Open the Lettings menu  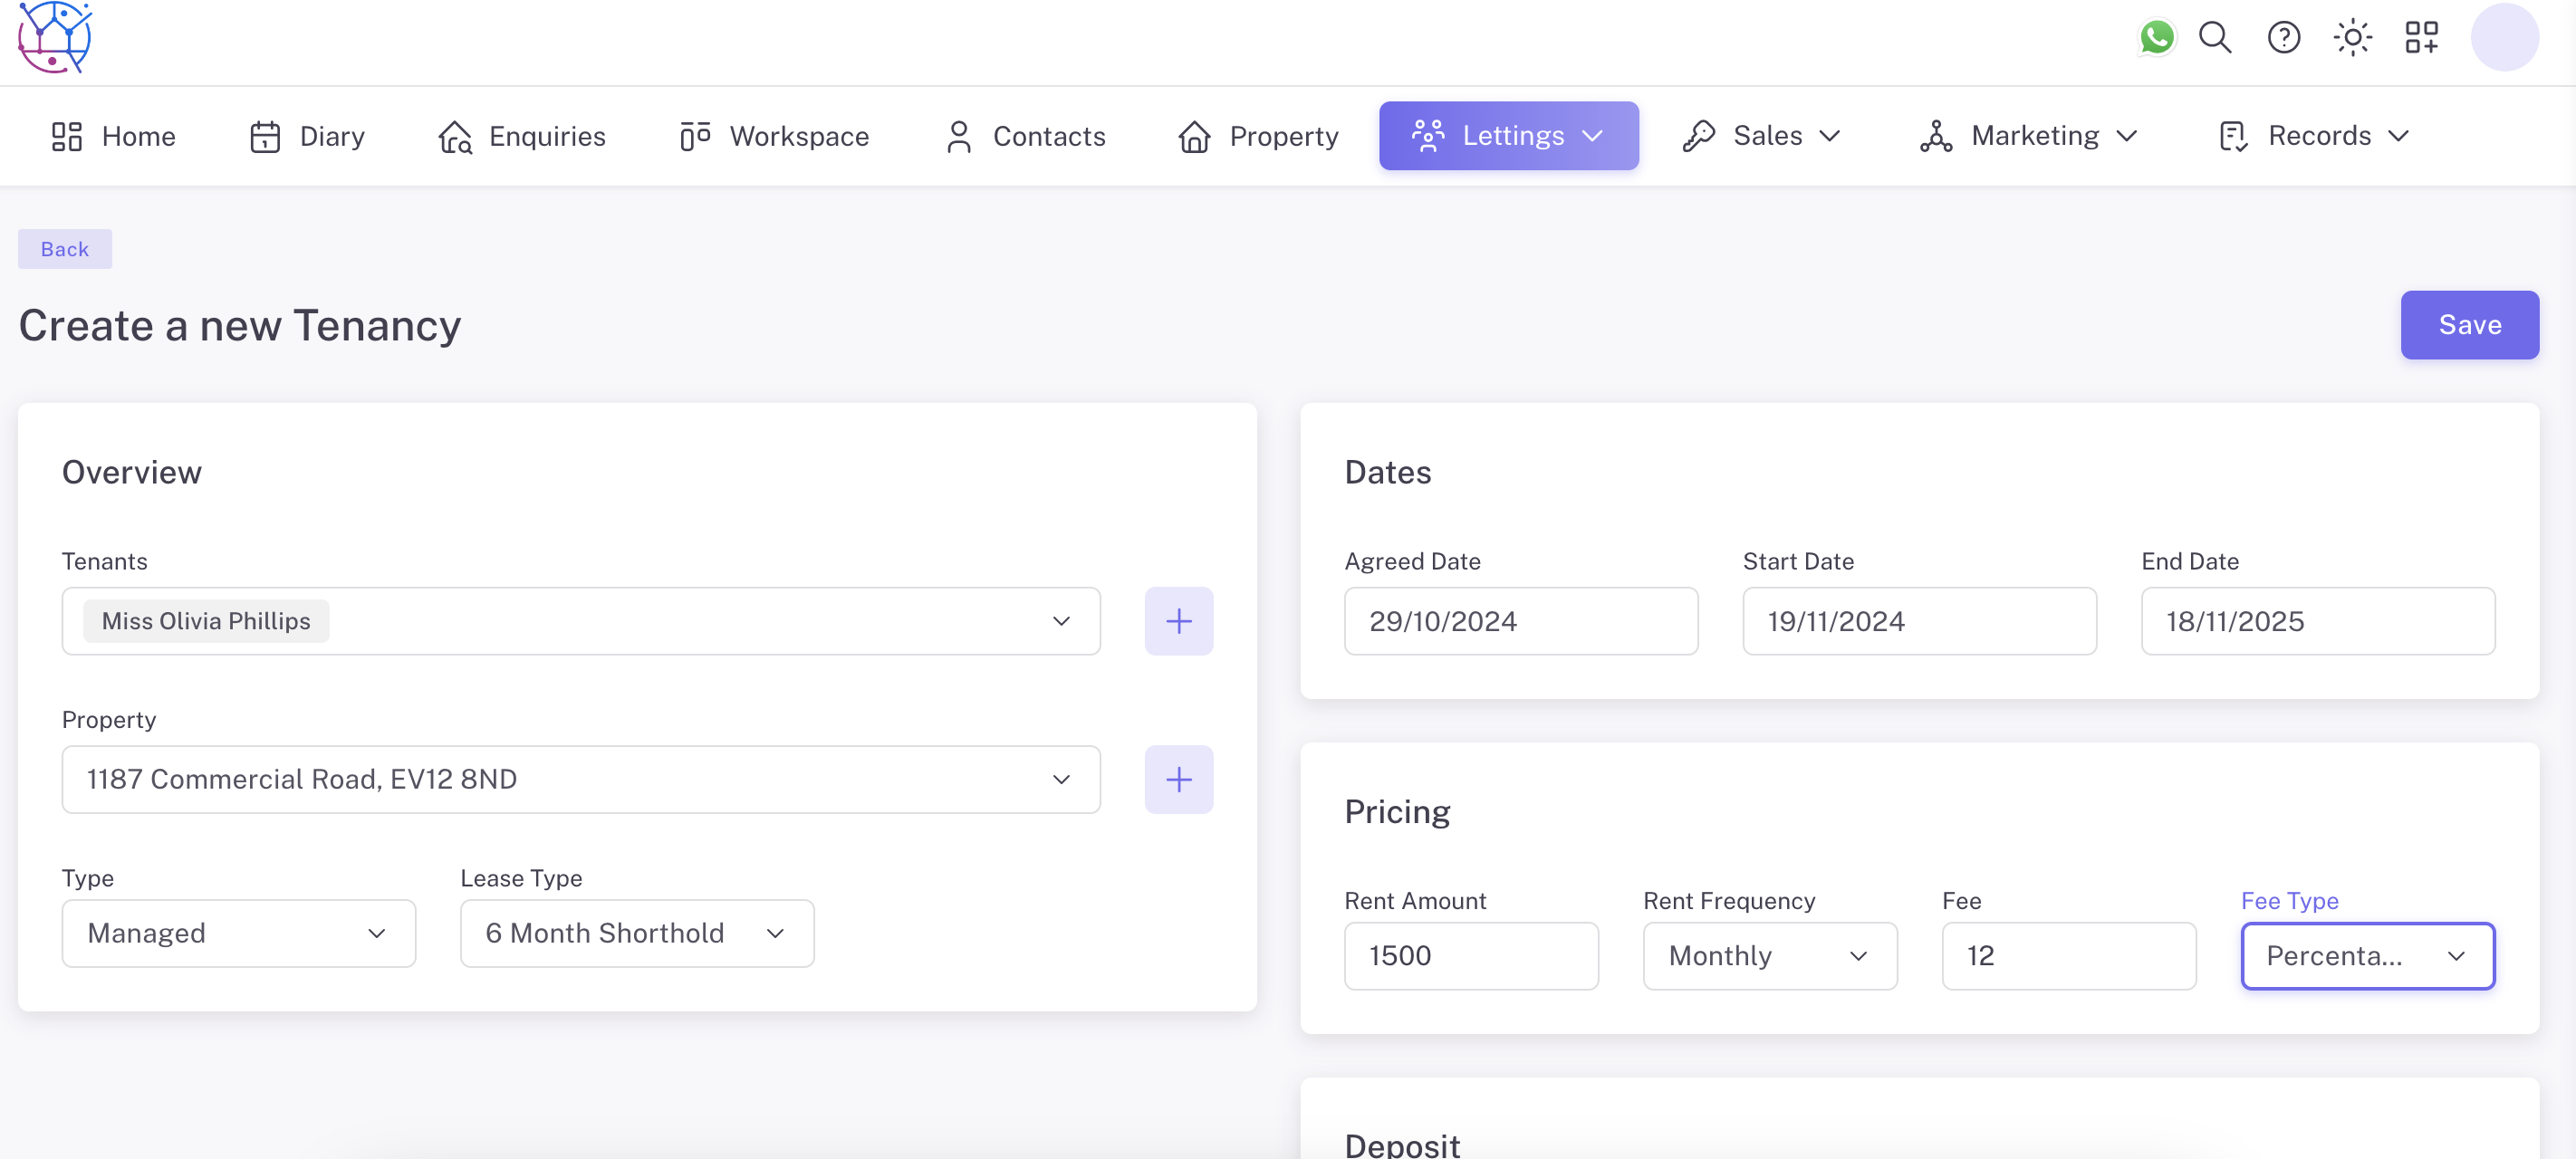(1508, 136)
